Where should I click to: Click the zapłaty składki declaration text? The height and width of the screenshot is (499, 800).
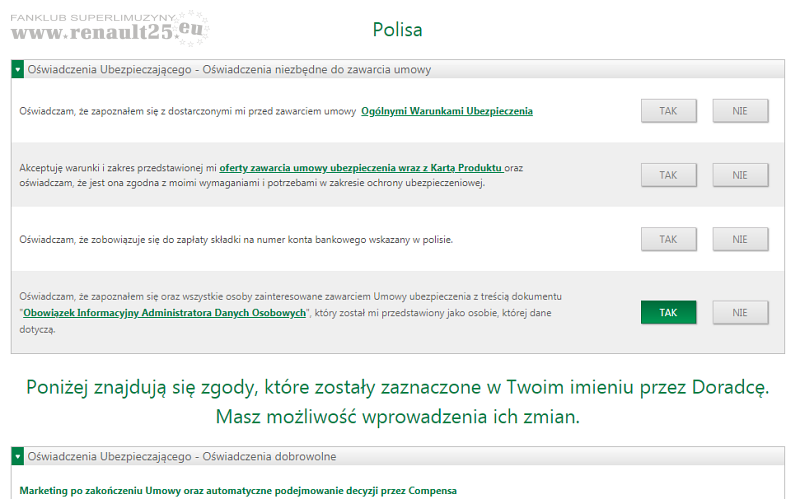click(x=236, y=240)
